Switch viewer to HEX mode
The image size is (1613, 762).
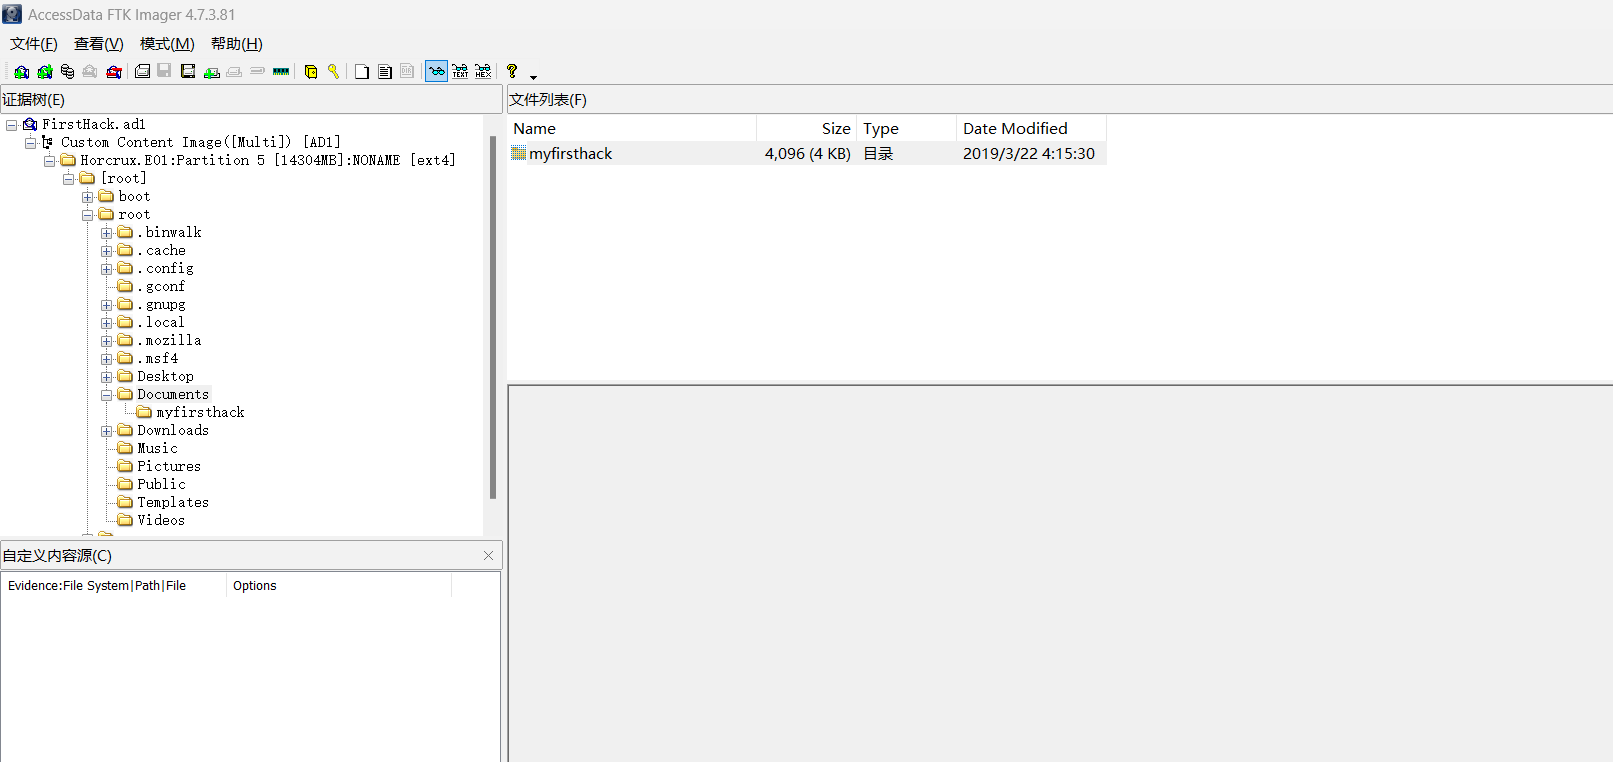pyautogui.click(x=483, y=71)
